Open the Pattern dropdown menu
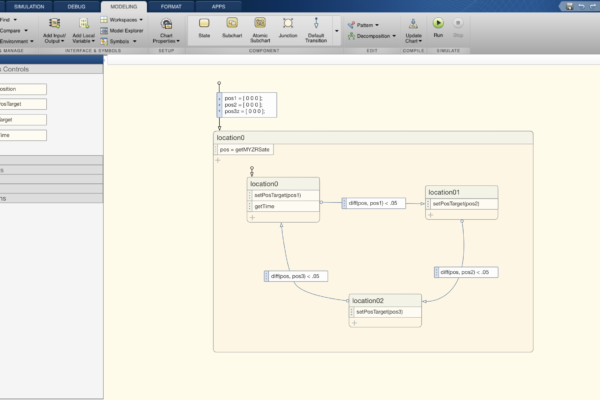 [363, 24]
